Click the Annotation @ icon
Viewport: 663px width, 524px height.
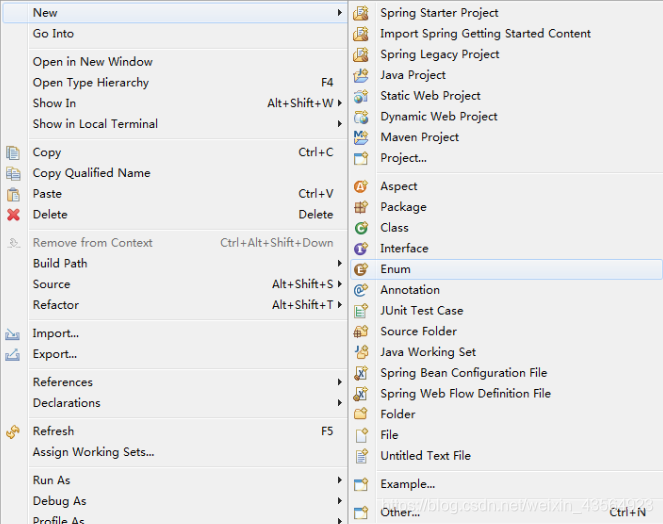click(361, 290)
